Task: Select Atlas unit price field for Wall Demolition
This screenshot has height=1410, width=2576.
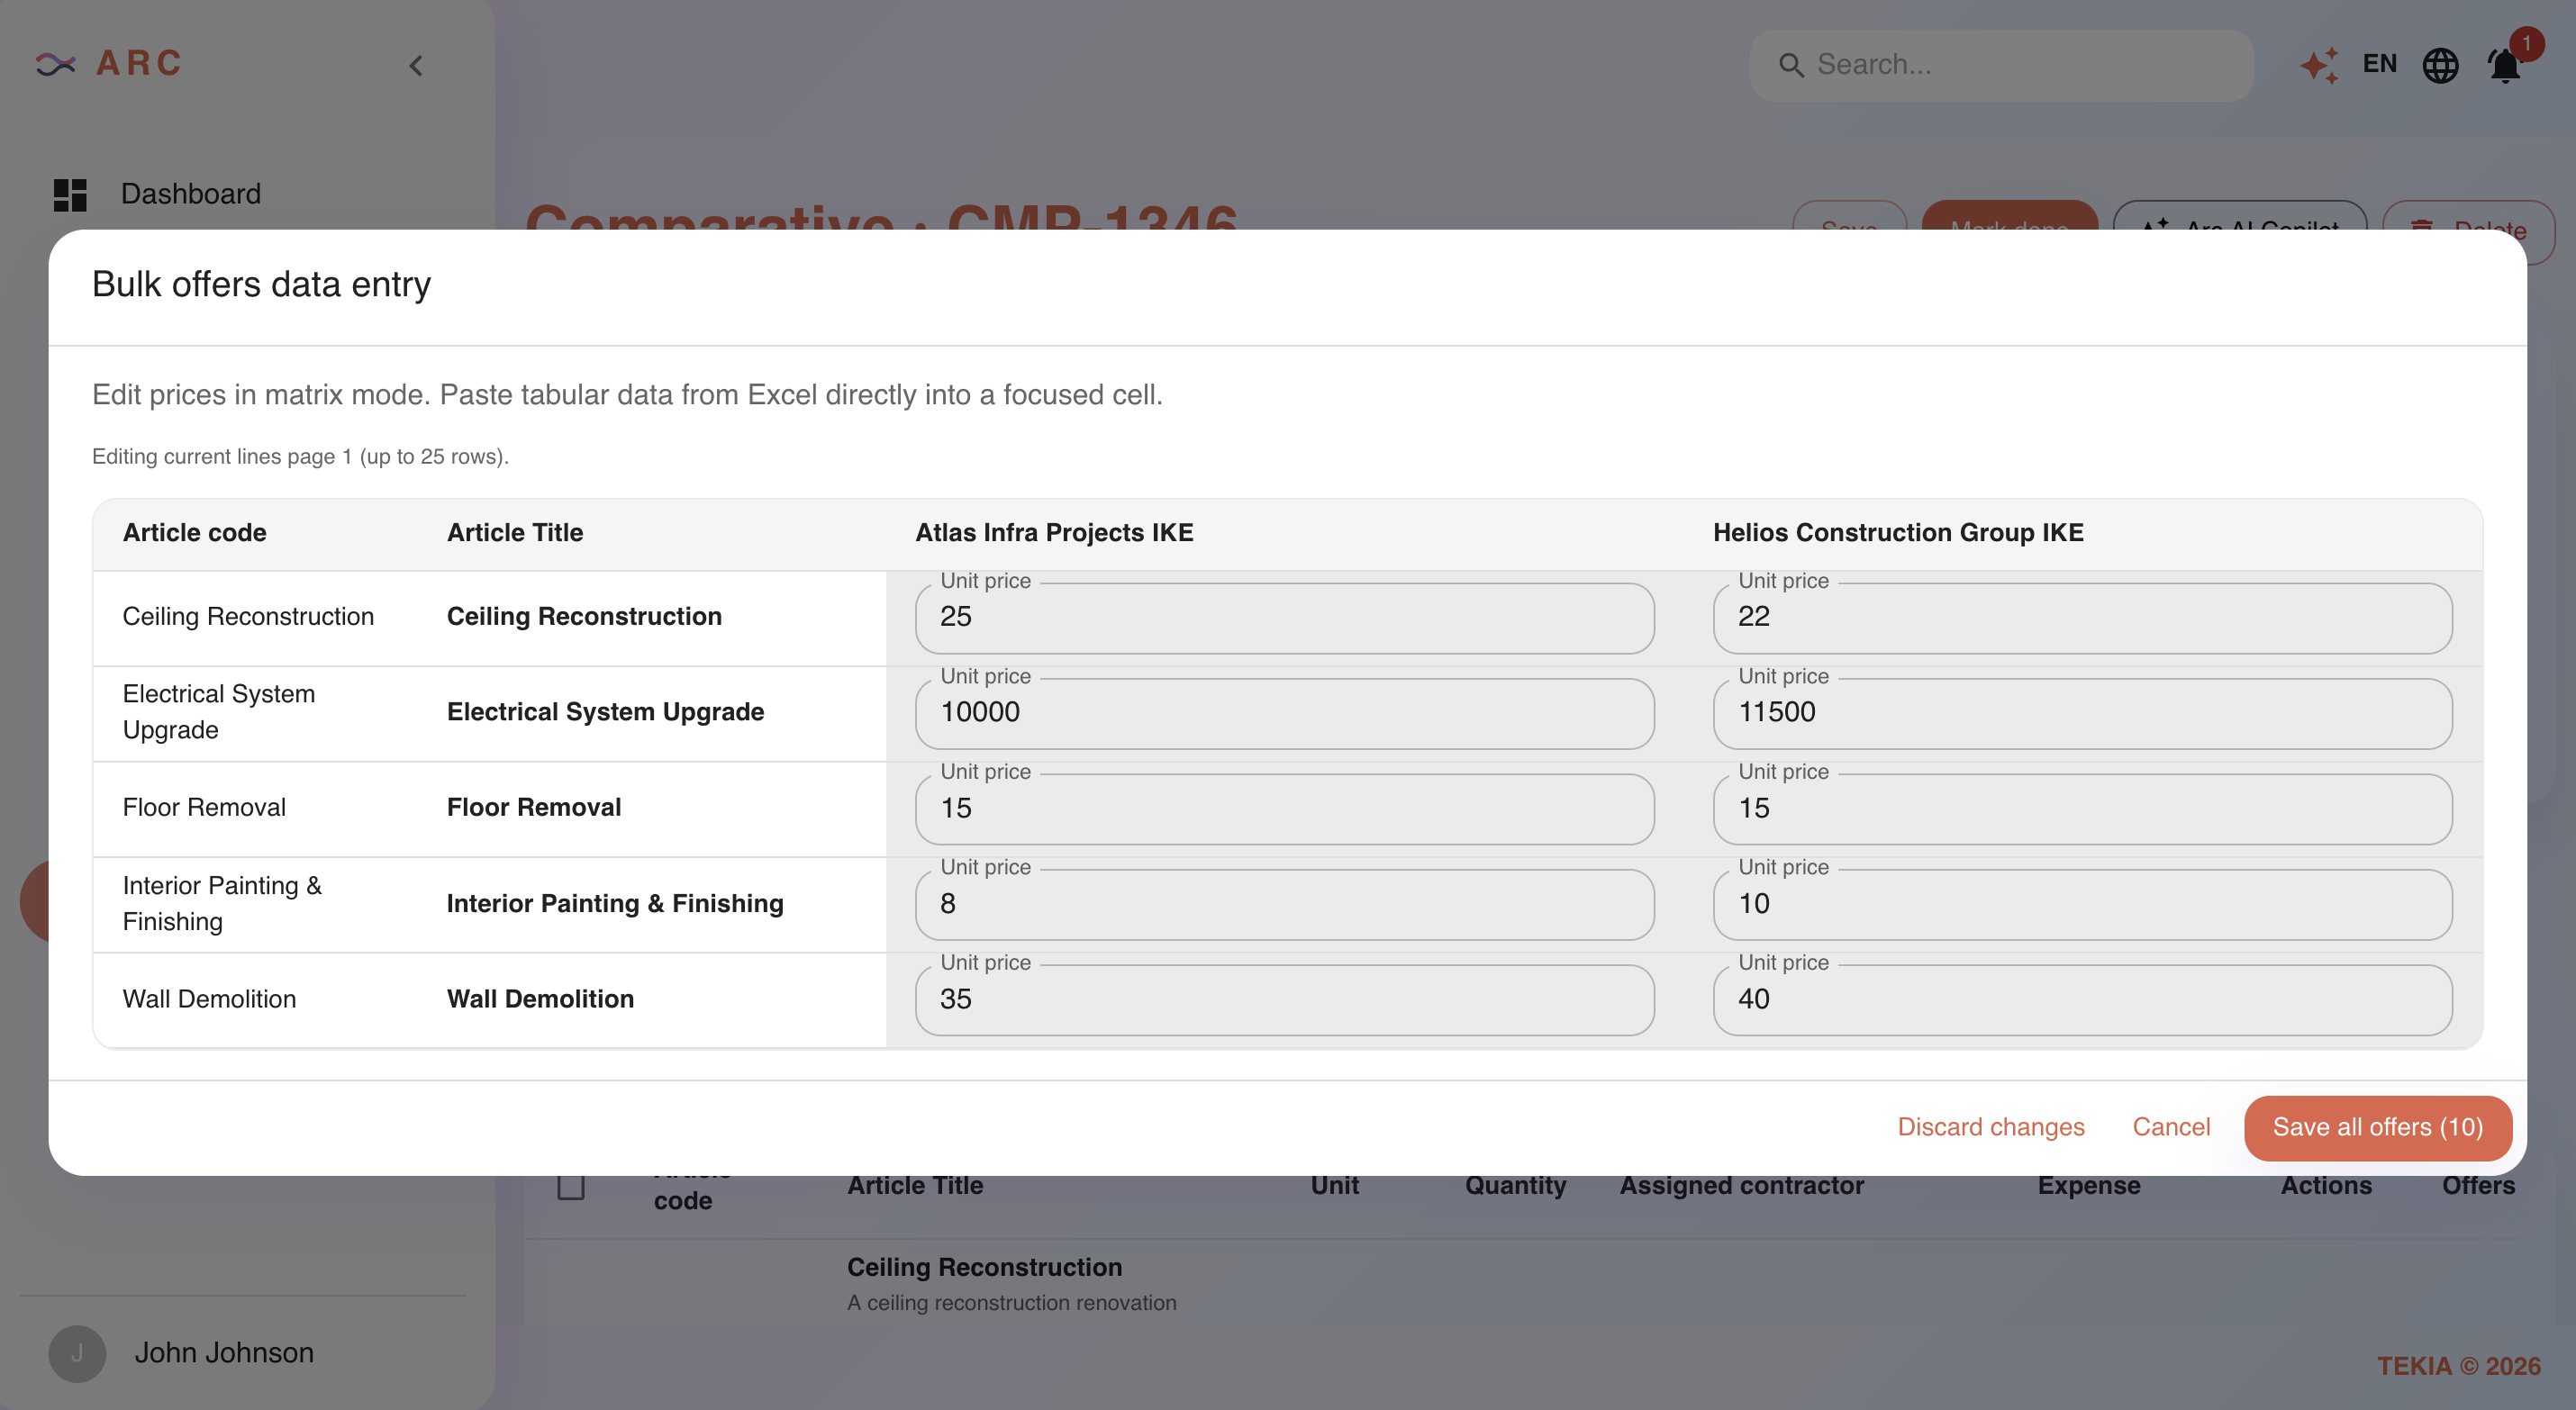Action: pyautogui.click(x=1284, y=999)
